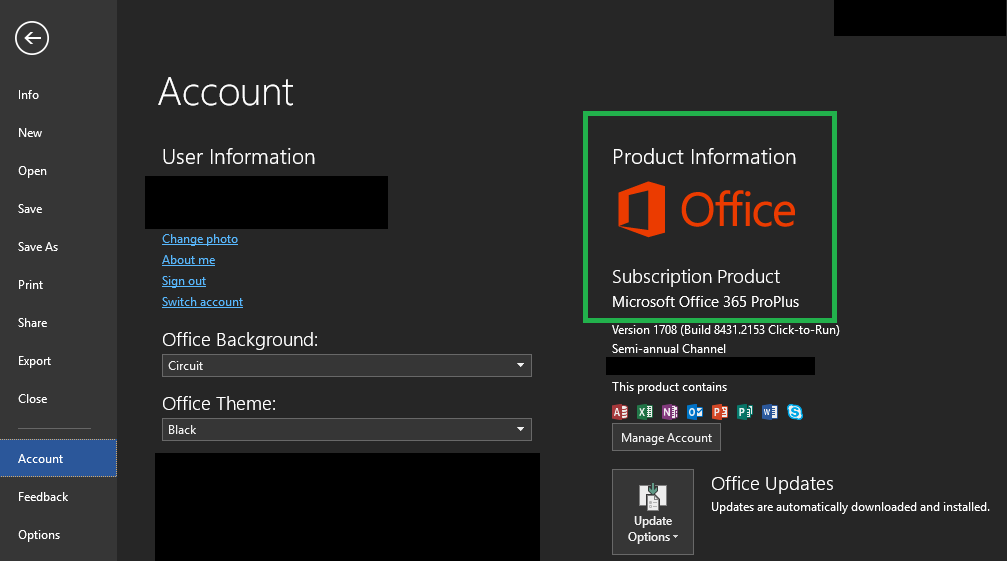Choose Export from the backstage menu
The image size is (1007, 561).
[34, 361]
